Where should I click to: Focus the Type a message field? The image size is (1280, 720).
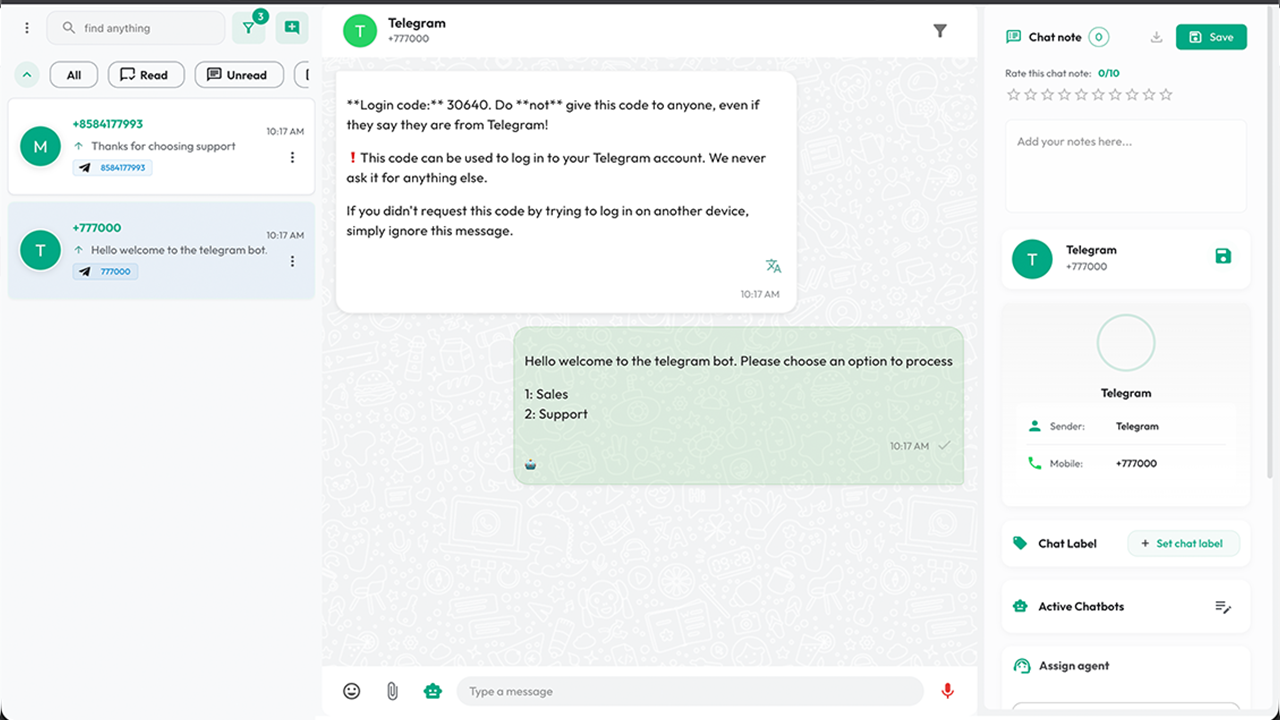(x=690, y=691)
